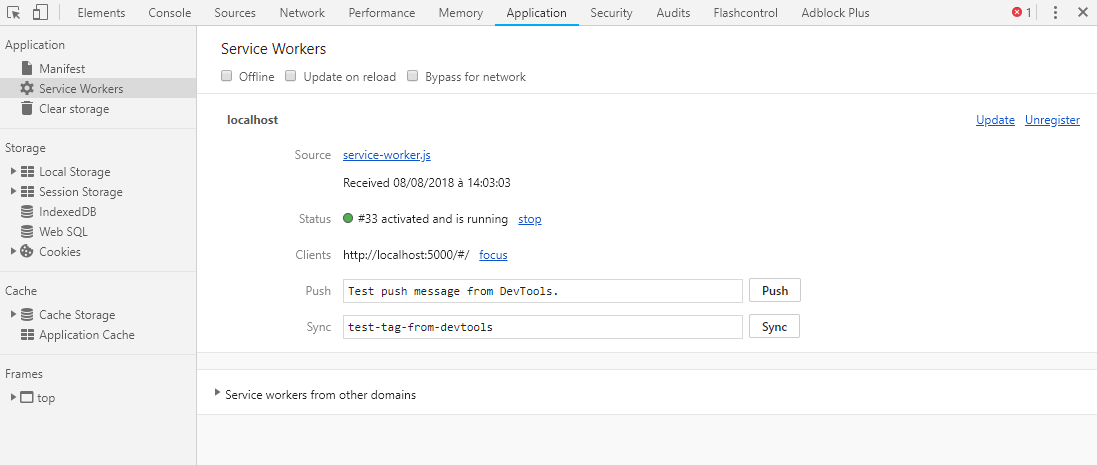Click the red error count icon

click(x=1017, y=13)
